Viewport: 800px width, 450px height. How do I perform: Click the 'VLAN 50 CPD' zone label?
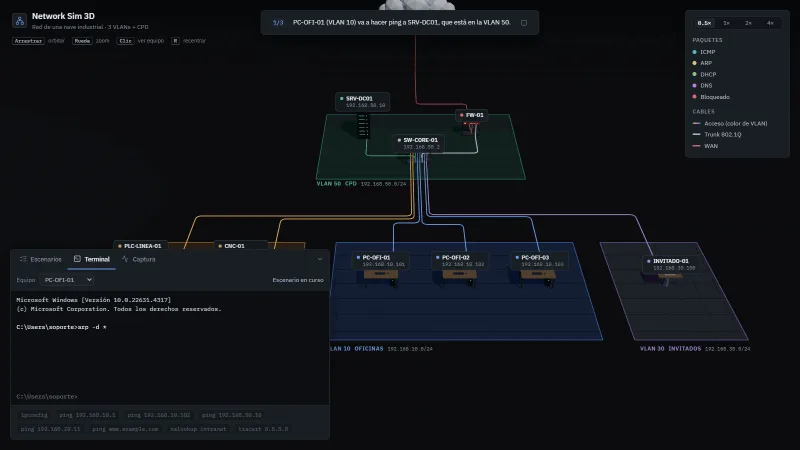[336, 184]
